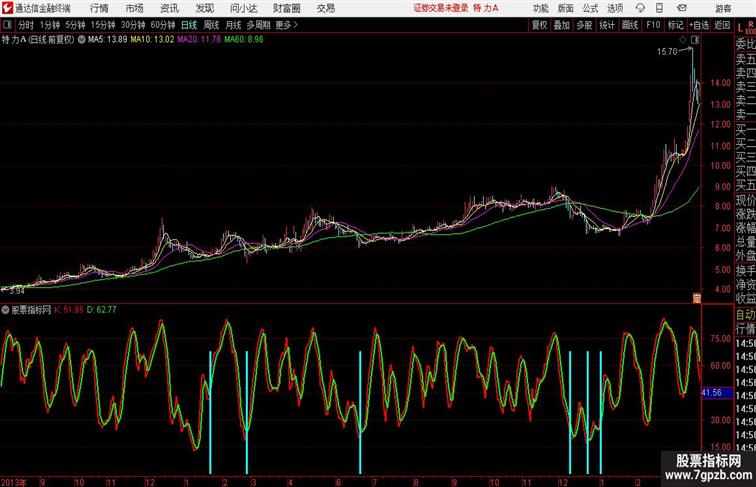
Task: Open the 版面 menu
Action: click(565, 8)
